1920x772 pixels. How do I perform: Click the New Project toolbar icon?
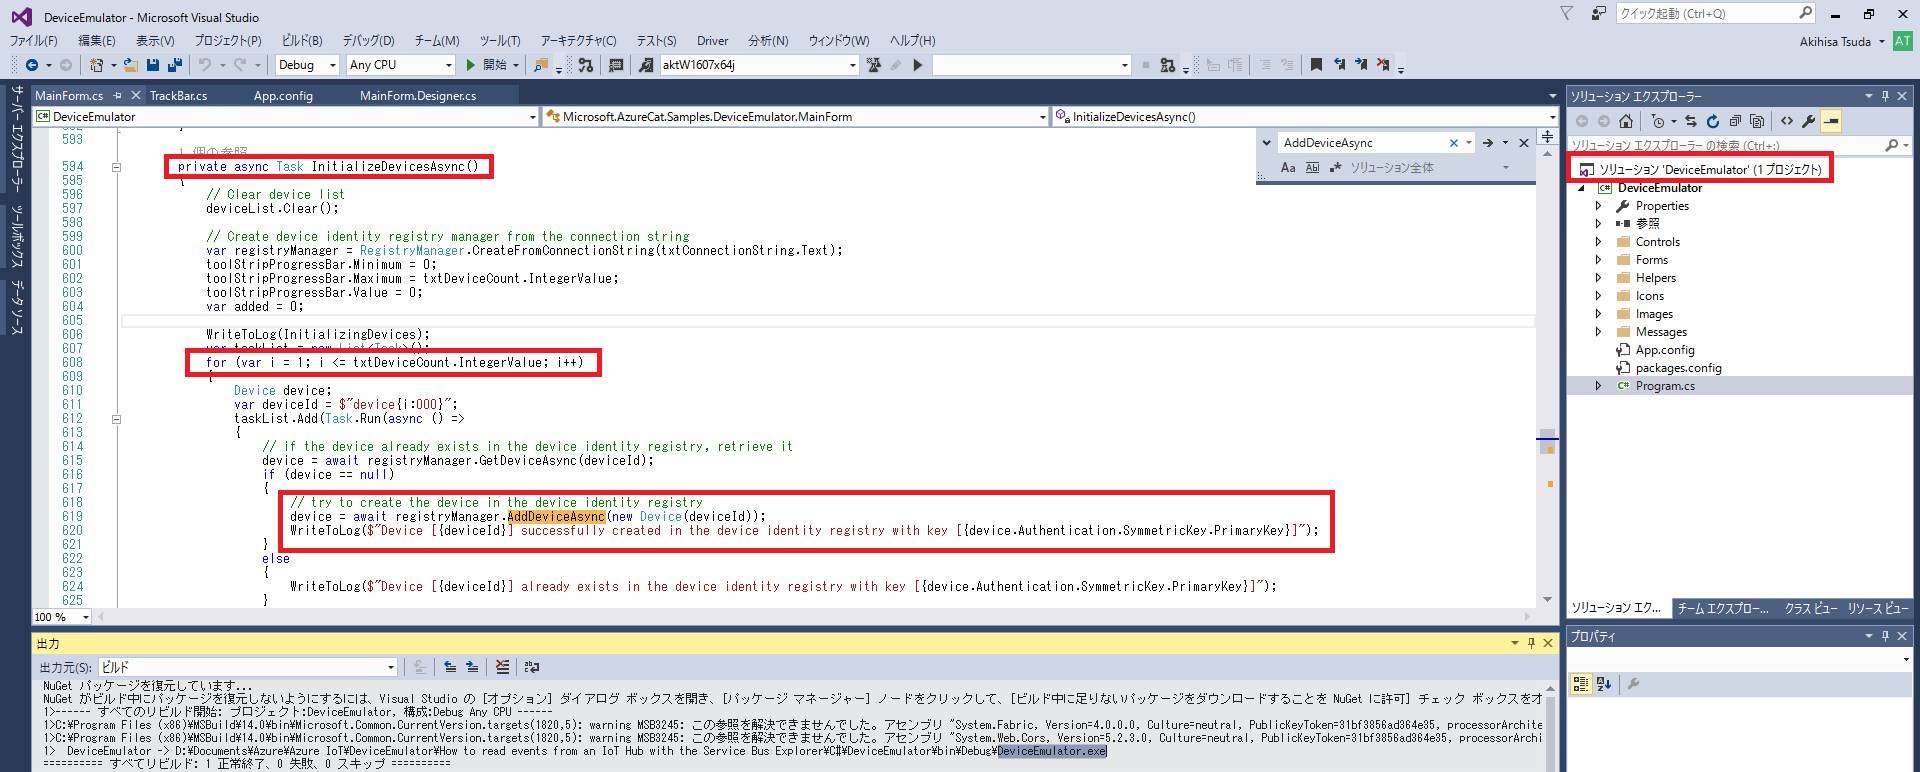[x=97, y=65]
